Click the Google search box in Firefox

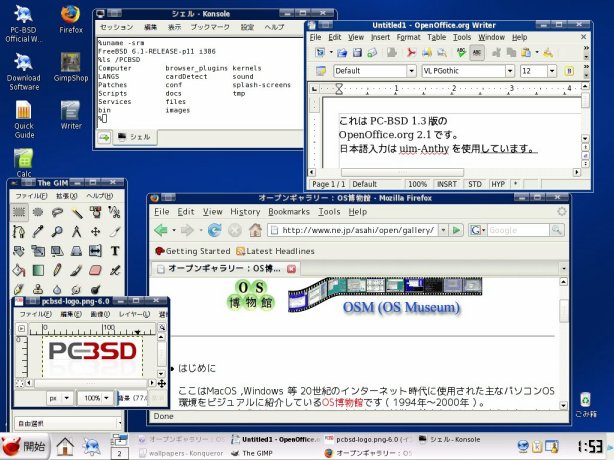click(518, 230)
